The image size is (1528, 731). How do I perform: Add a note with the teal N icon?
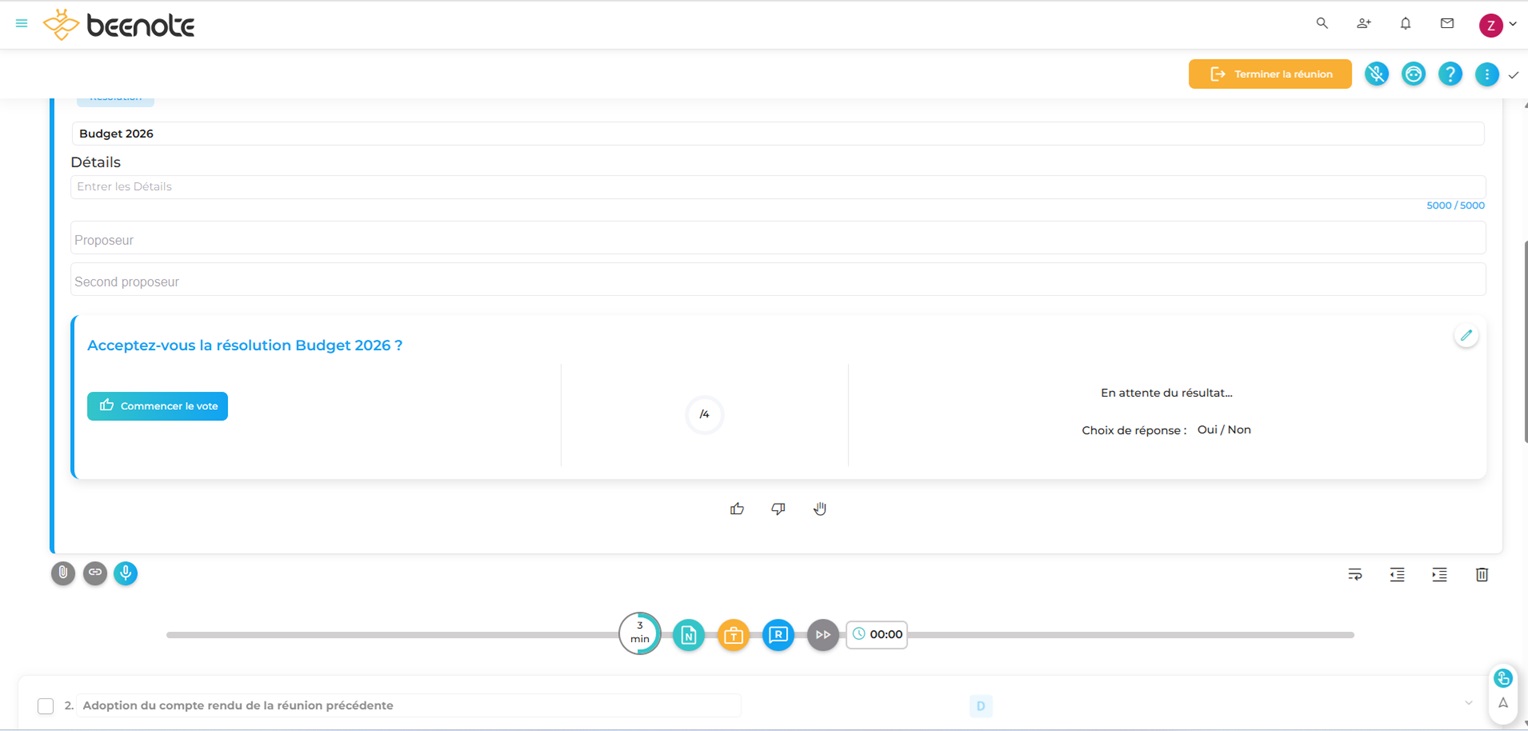coord(688,635)
